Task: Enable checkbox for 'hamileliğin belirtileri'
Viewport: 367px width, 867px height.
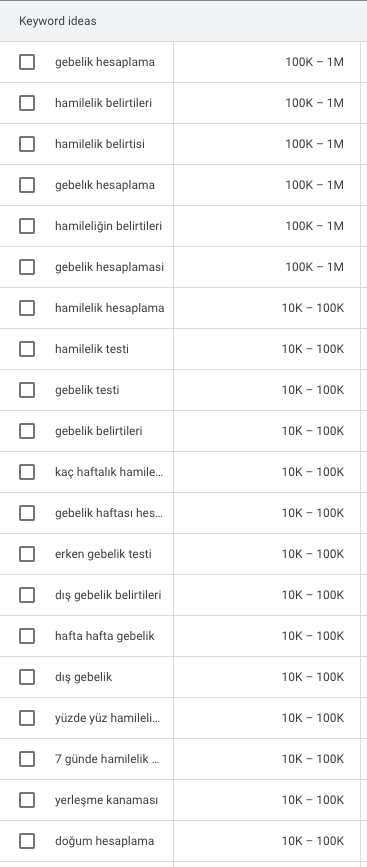Action: pos(27,226)
